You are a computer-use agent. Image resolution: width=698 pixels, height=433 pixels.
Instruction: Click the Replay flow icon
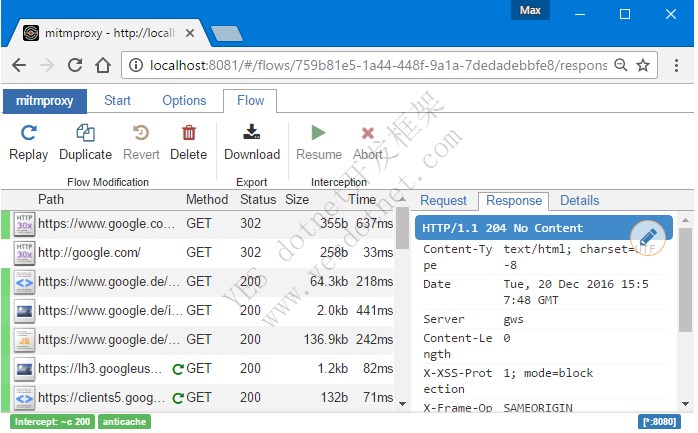coord(28,133)
